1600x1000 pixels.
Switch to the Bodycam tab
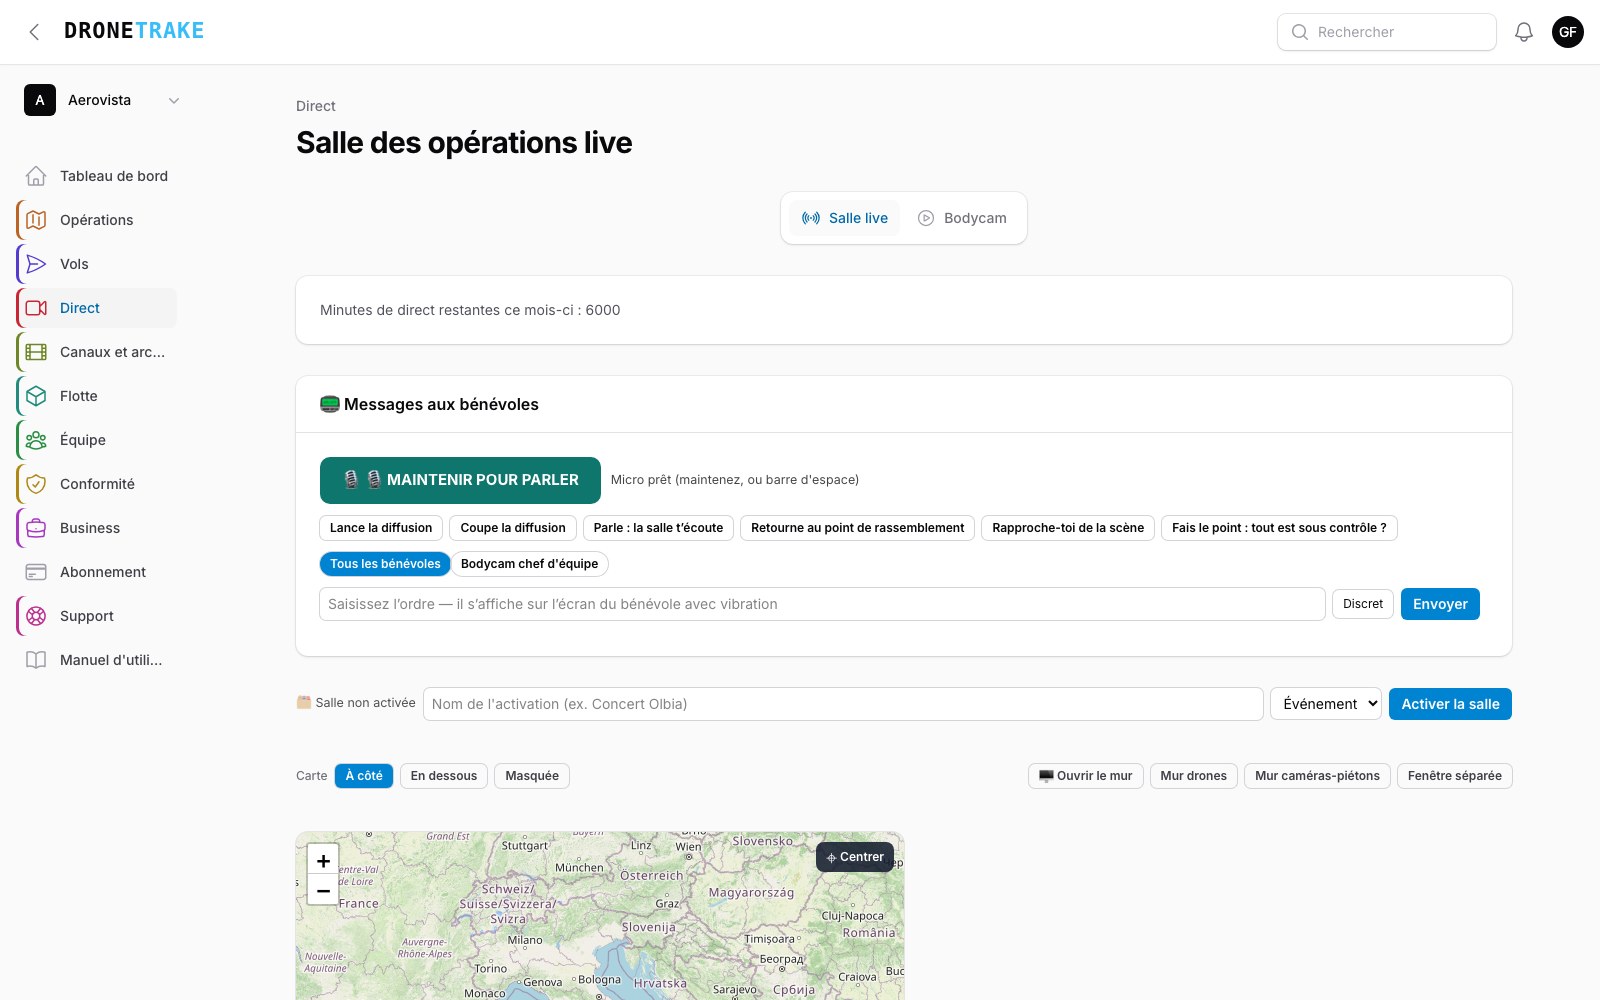[x=962, y=218]
